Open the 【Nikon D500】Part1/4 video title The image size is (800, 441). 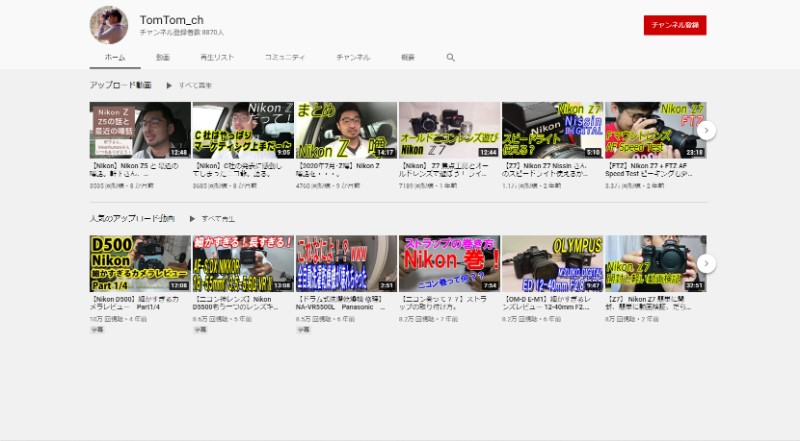pos(135,303)
